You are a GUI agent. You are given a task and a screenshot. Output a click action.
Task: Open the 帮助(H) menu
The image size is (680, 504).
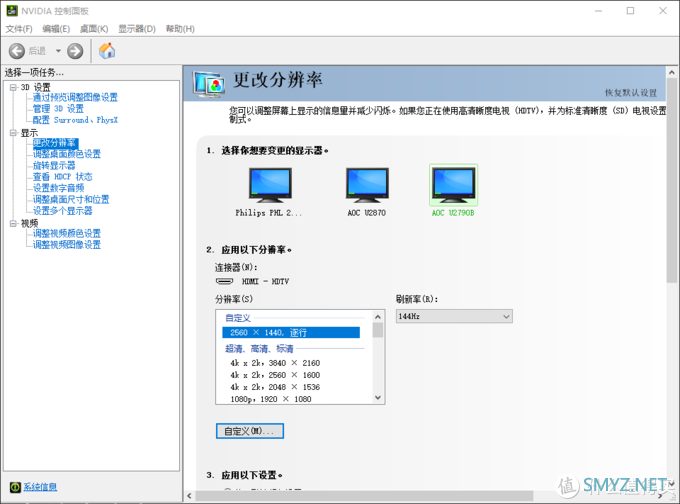180,29
